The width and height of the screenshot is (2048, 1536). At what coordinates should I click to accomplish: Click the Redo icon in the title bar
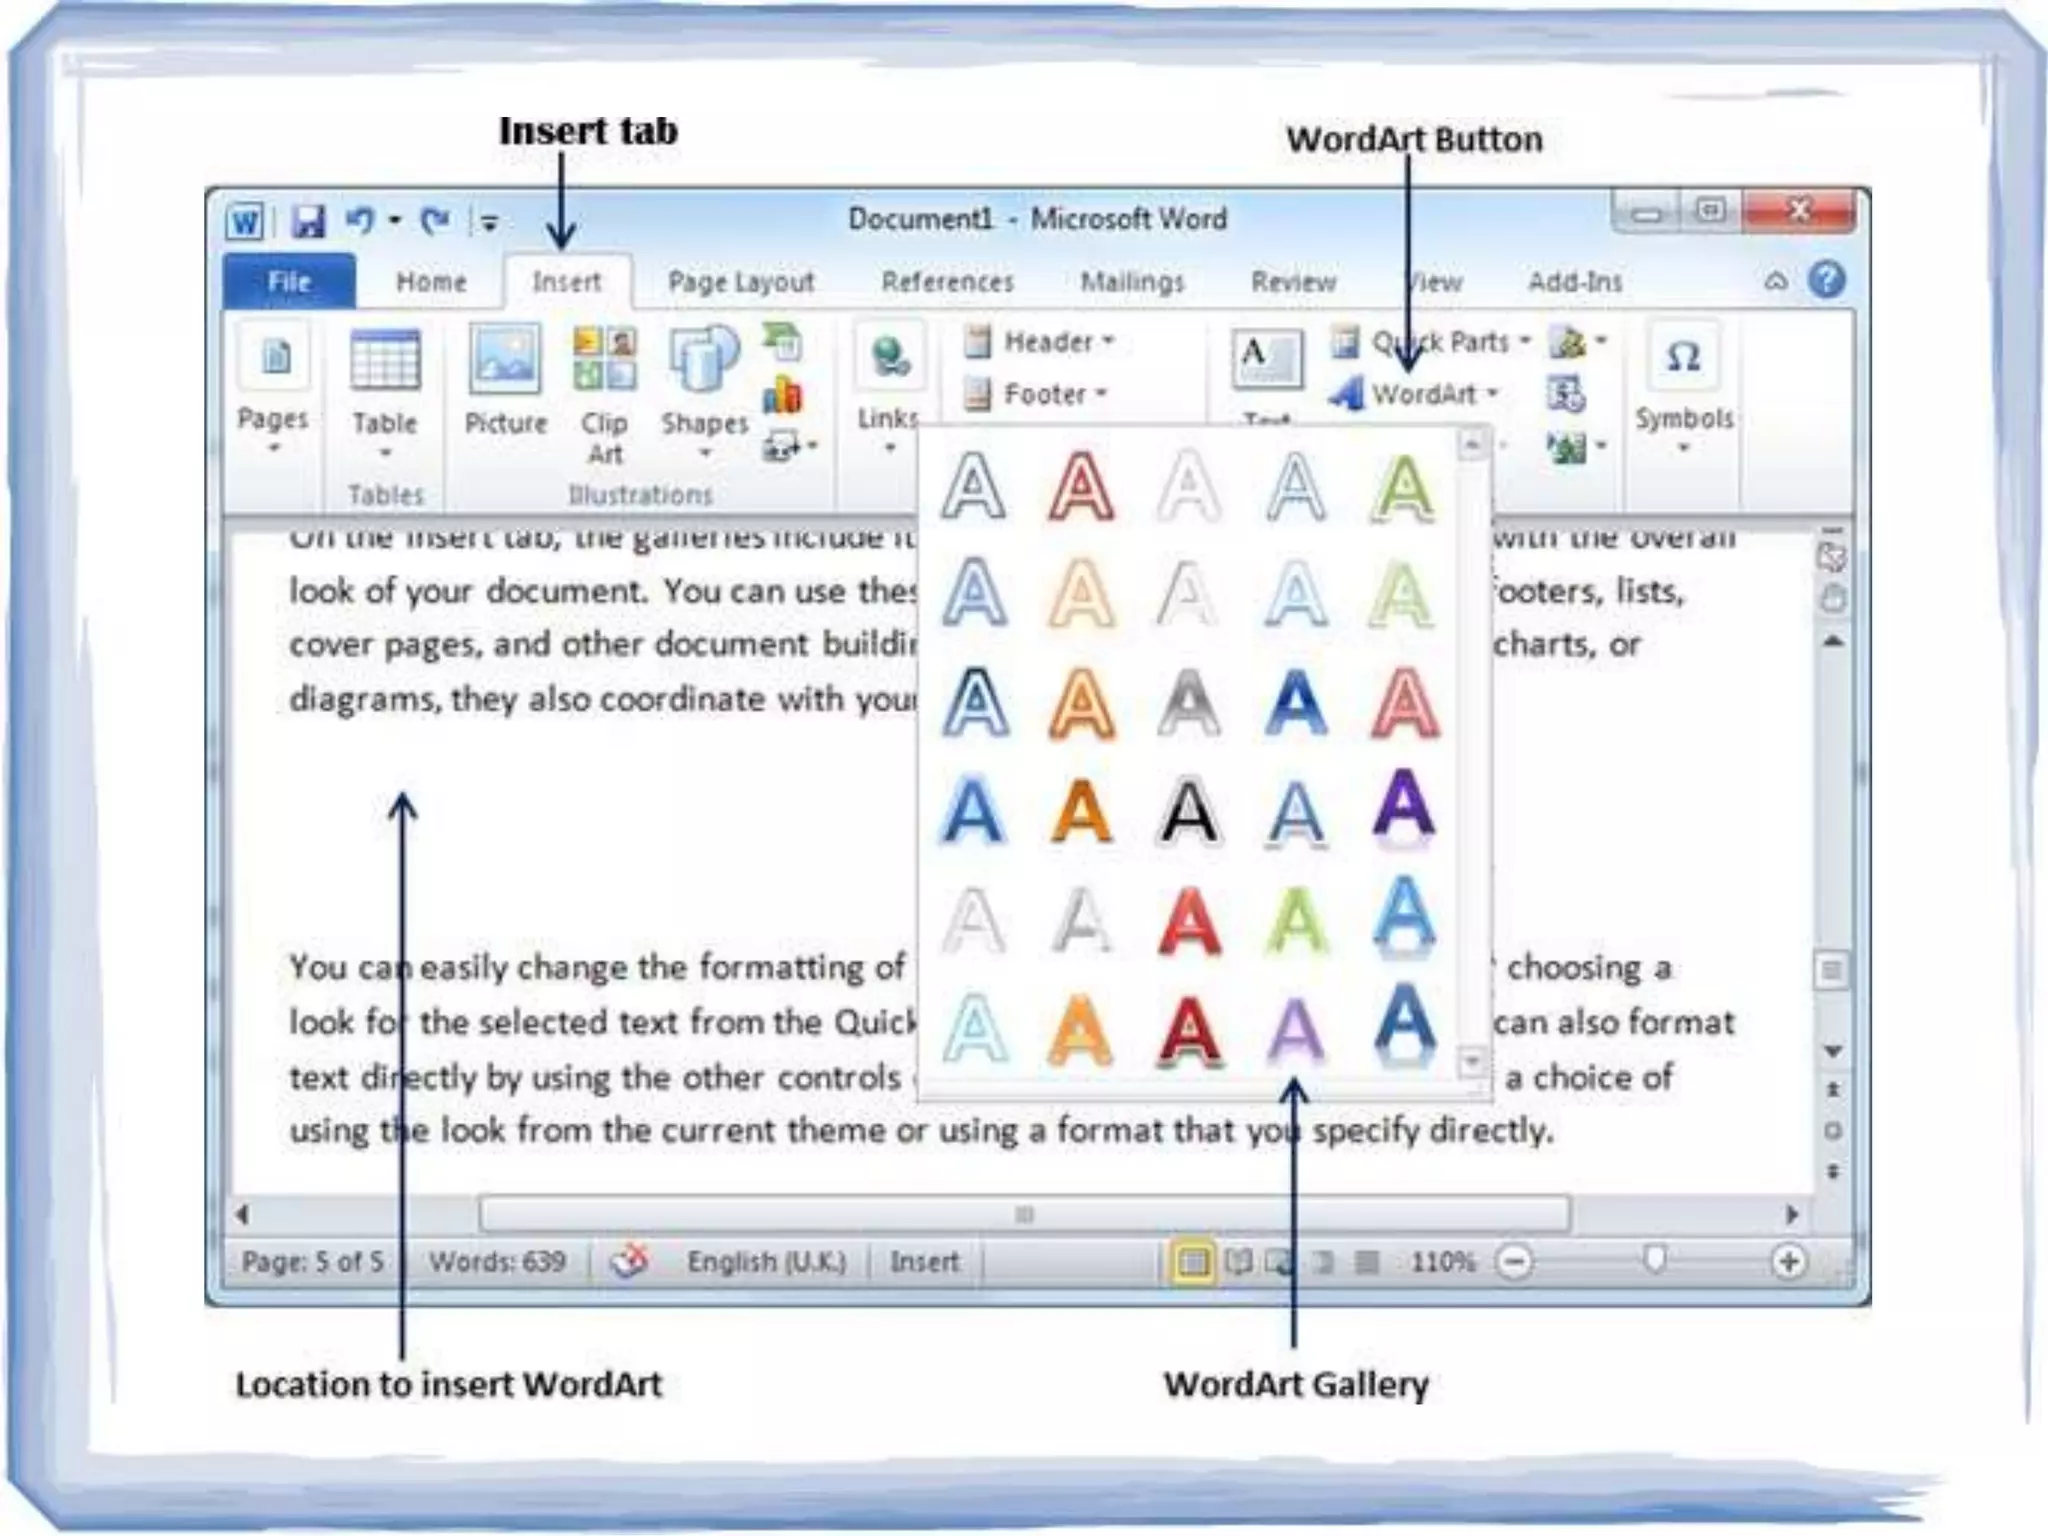coord(435,220)
